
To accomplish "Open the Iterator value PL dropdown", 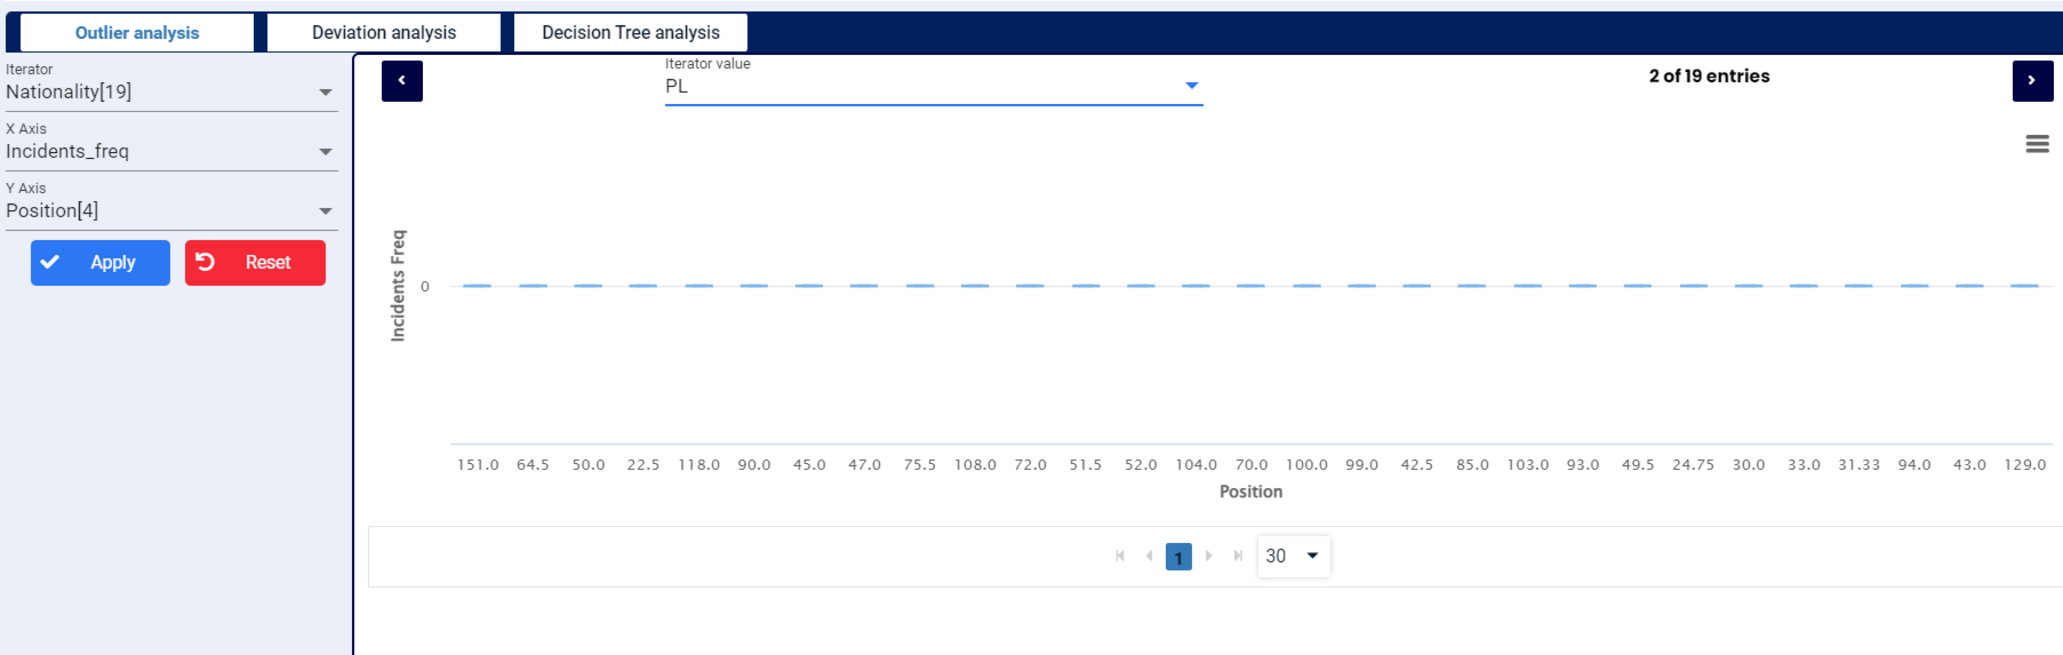I will [934, 86].
